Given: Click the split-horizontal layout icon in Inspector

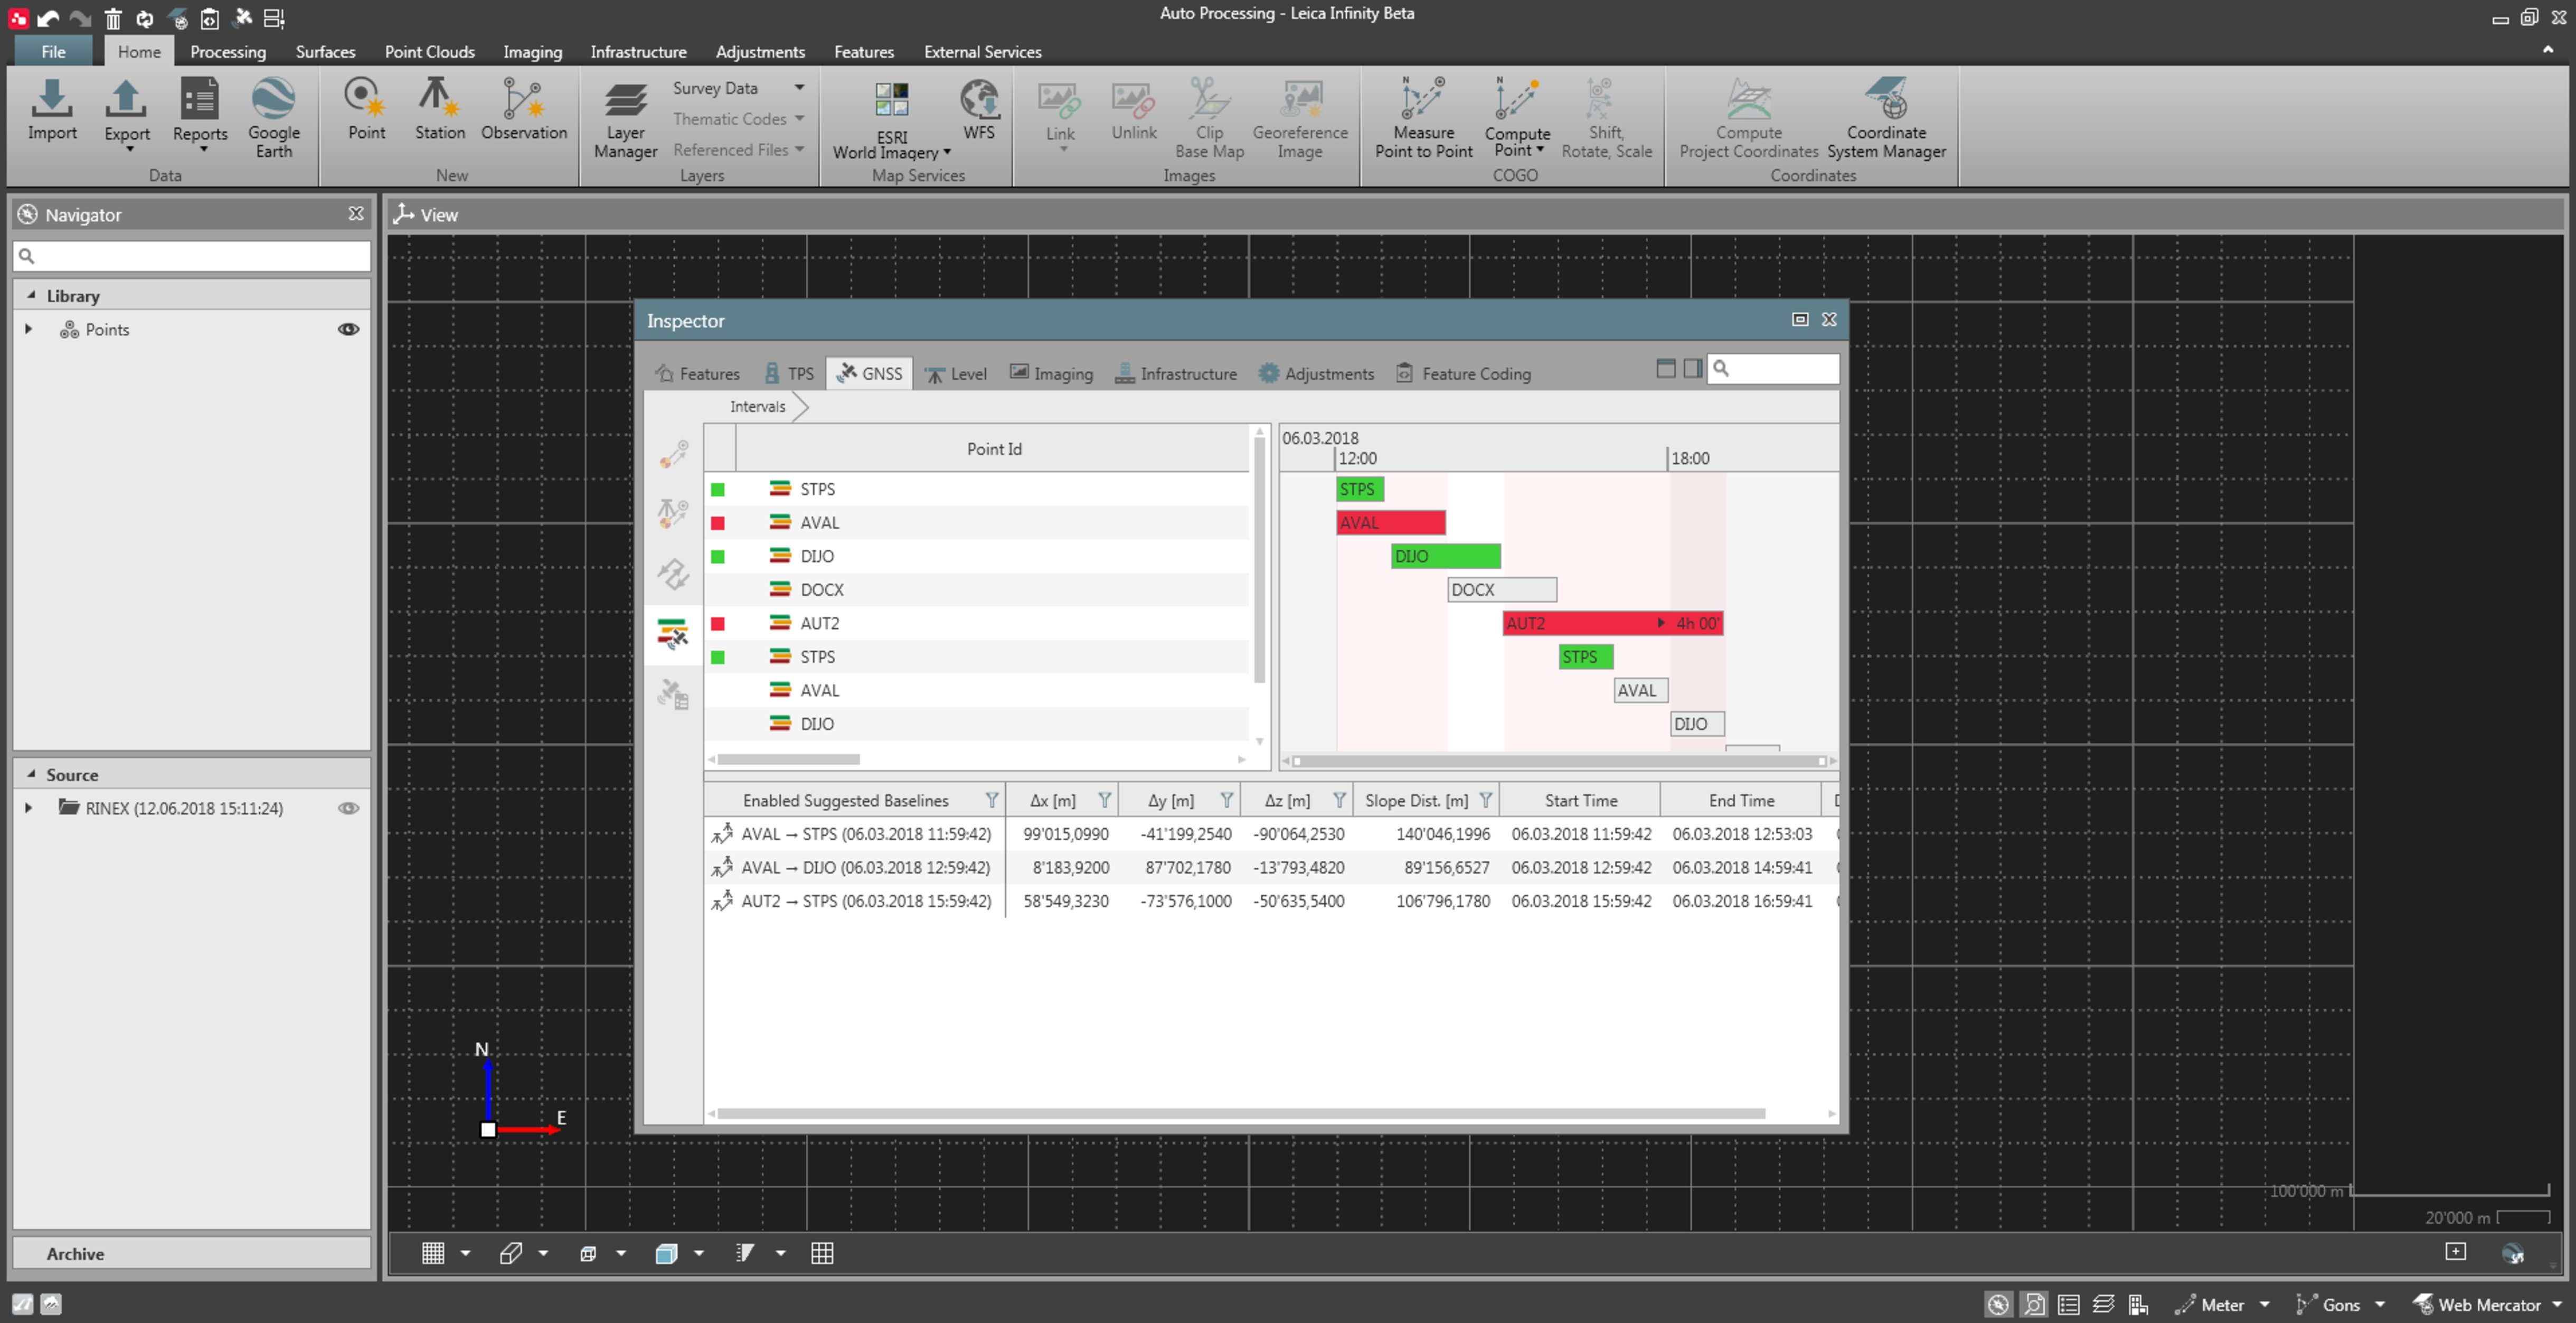Looking at the screenshot, I should click(x=1666, y=368).
